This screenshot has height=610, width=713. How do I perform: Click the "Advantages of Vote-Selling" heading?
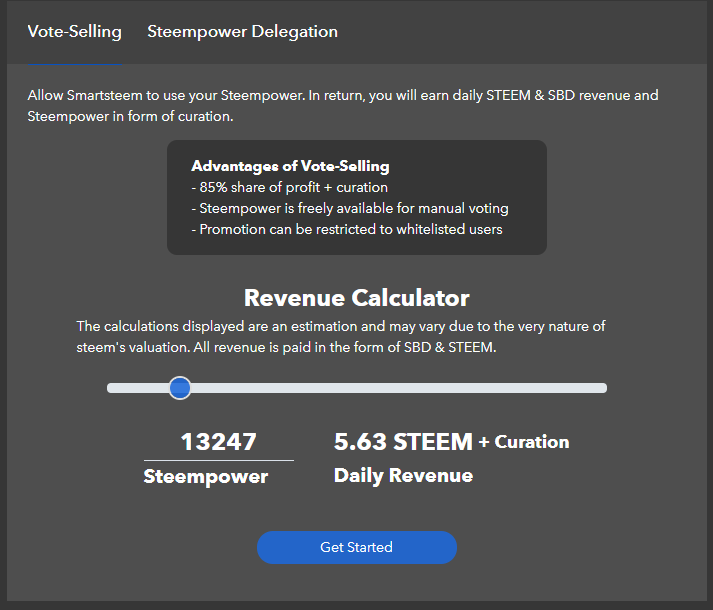[290, 166]
